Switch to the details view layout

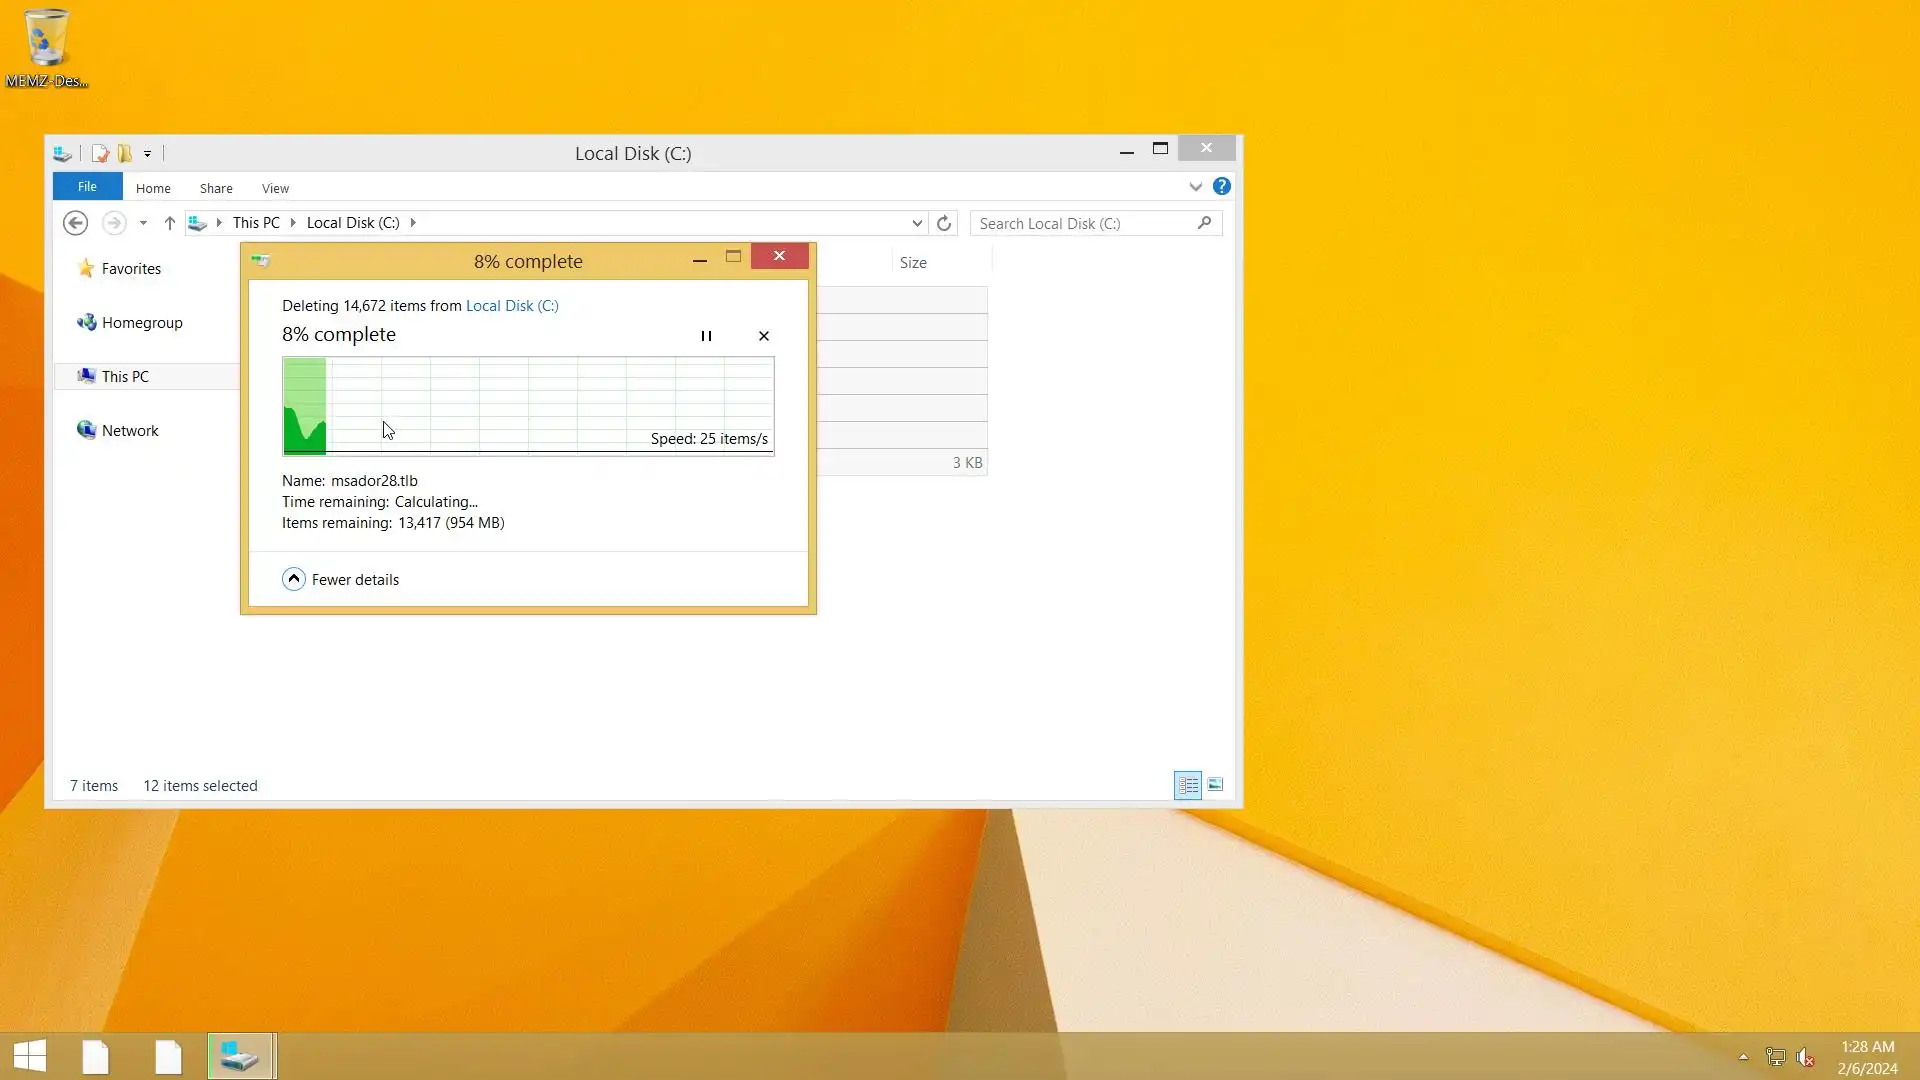(x=1188, y=785)
